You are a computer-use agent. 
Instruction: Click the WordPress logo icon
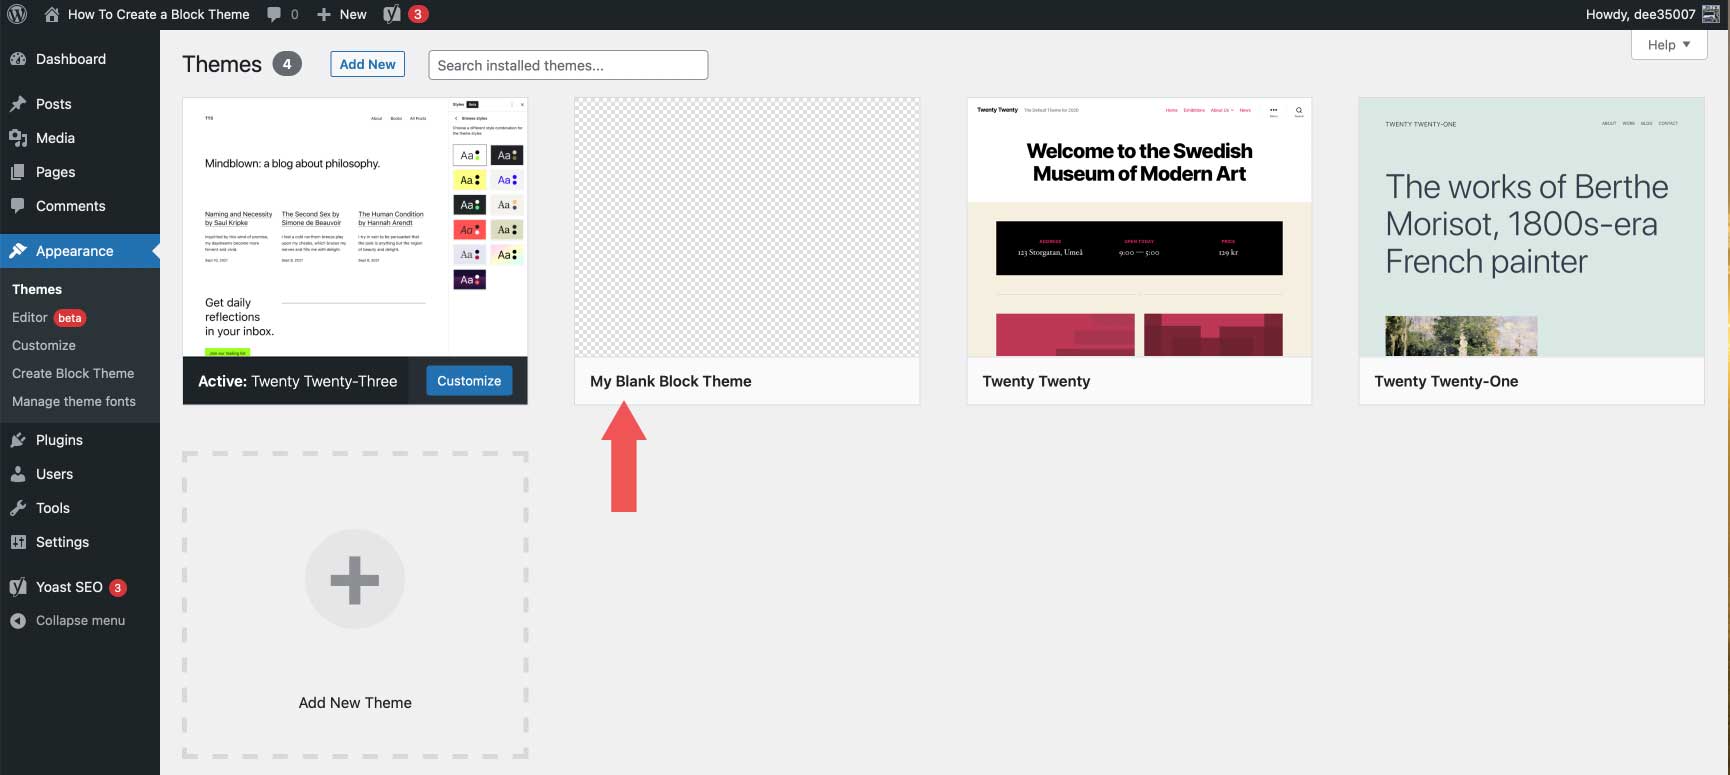pyautogui.click(x=17, y=14)
